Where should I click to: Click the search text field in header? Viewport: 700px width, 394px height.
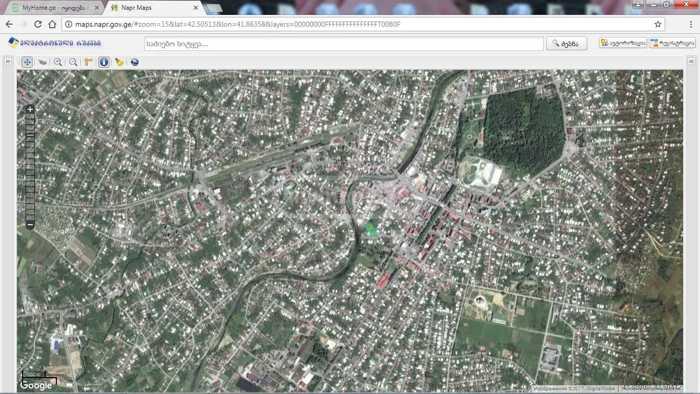[x=343, y=44]
